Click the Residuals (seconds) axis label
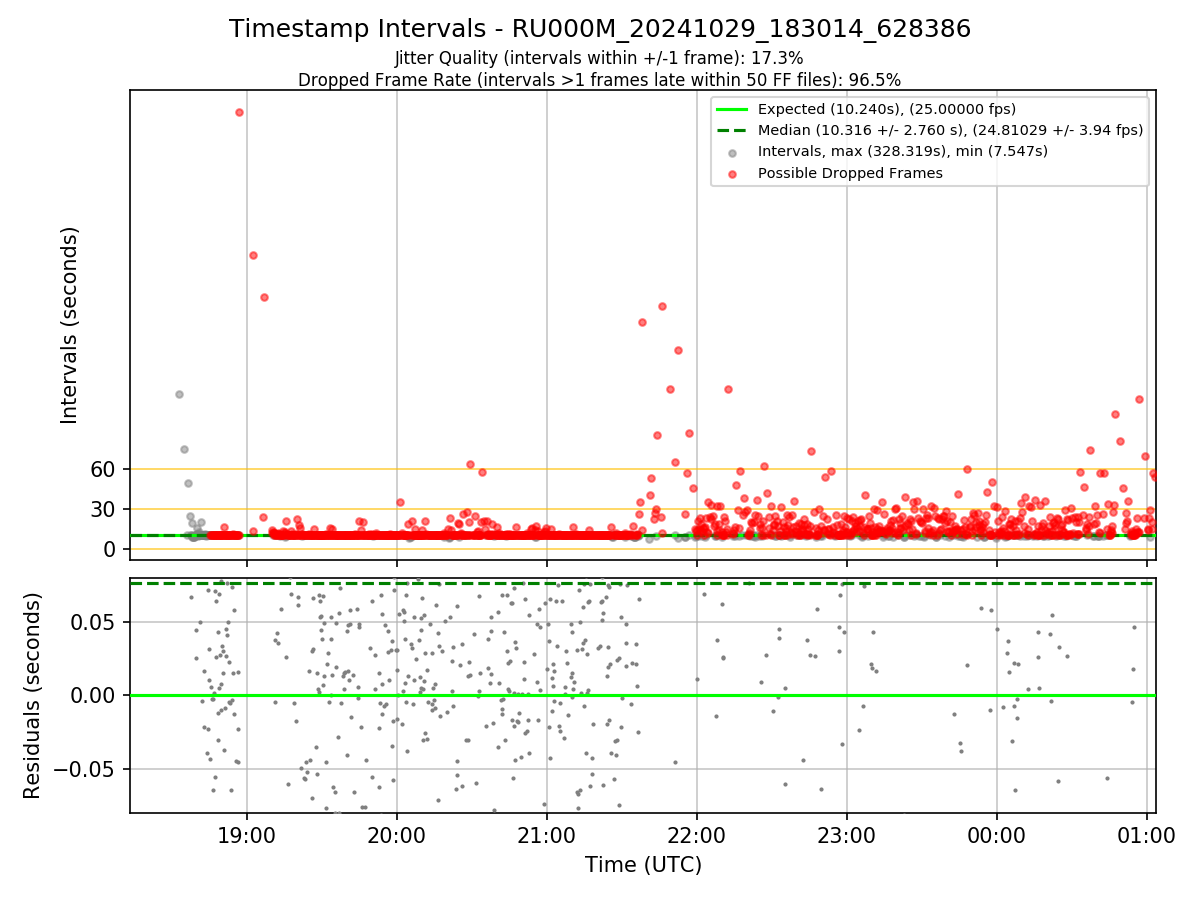 33,696
